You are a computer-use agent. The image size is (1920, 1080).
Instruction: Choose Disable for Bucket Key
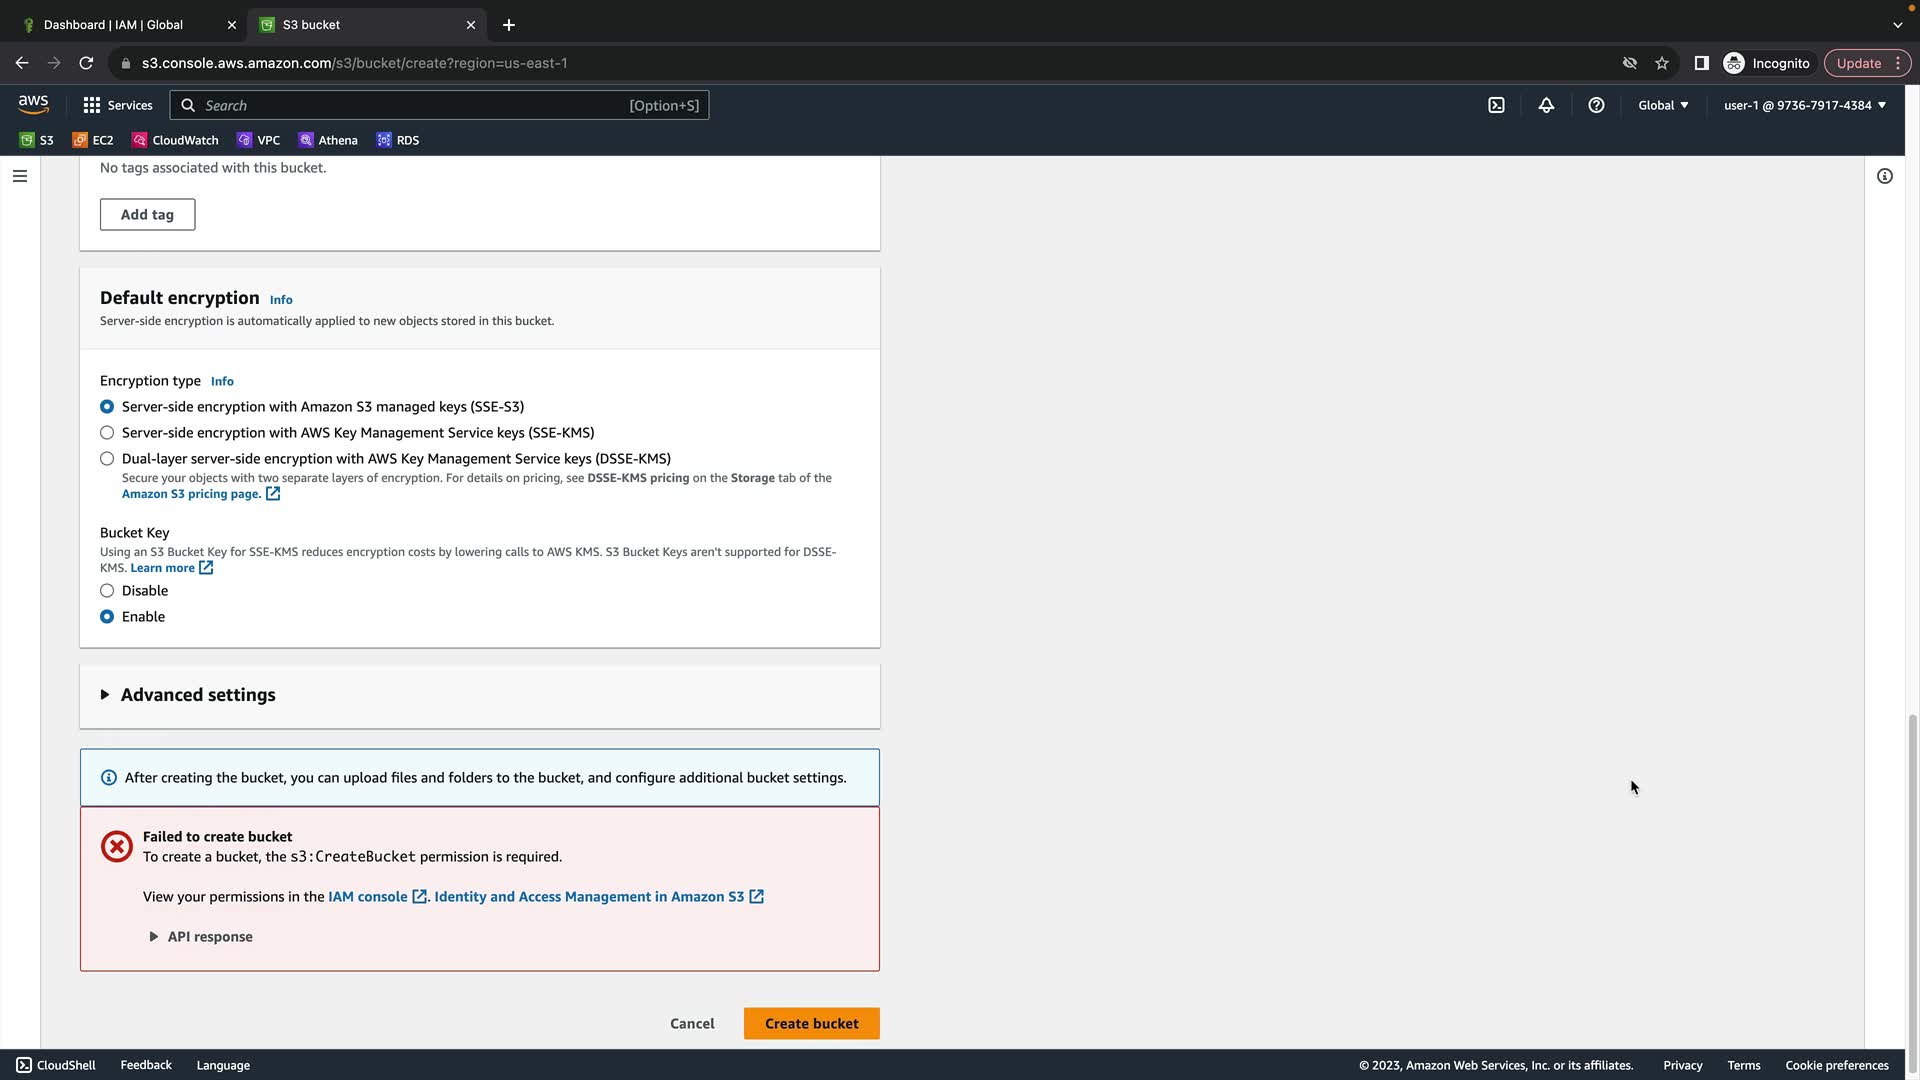tap(107, 591)
